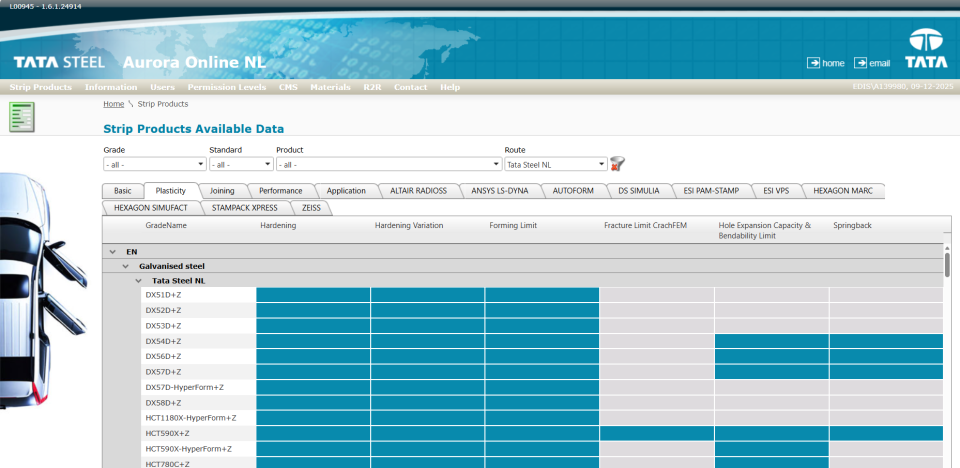The height and width of the screenshot is (468, 960).
Task: Click the Home breadcrumb link
Action: 113,104
